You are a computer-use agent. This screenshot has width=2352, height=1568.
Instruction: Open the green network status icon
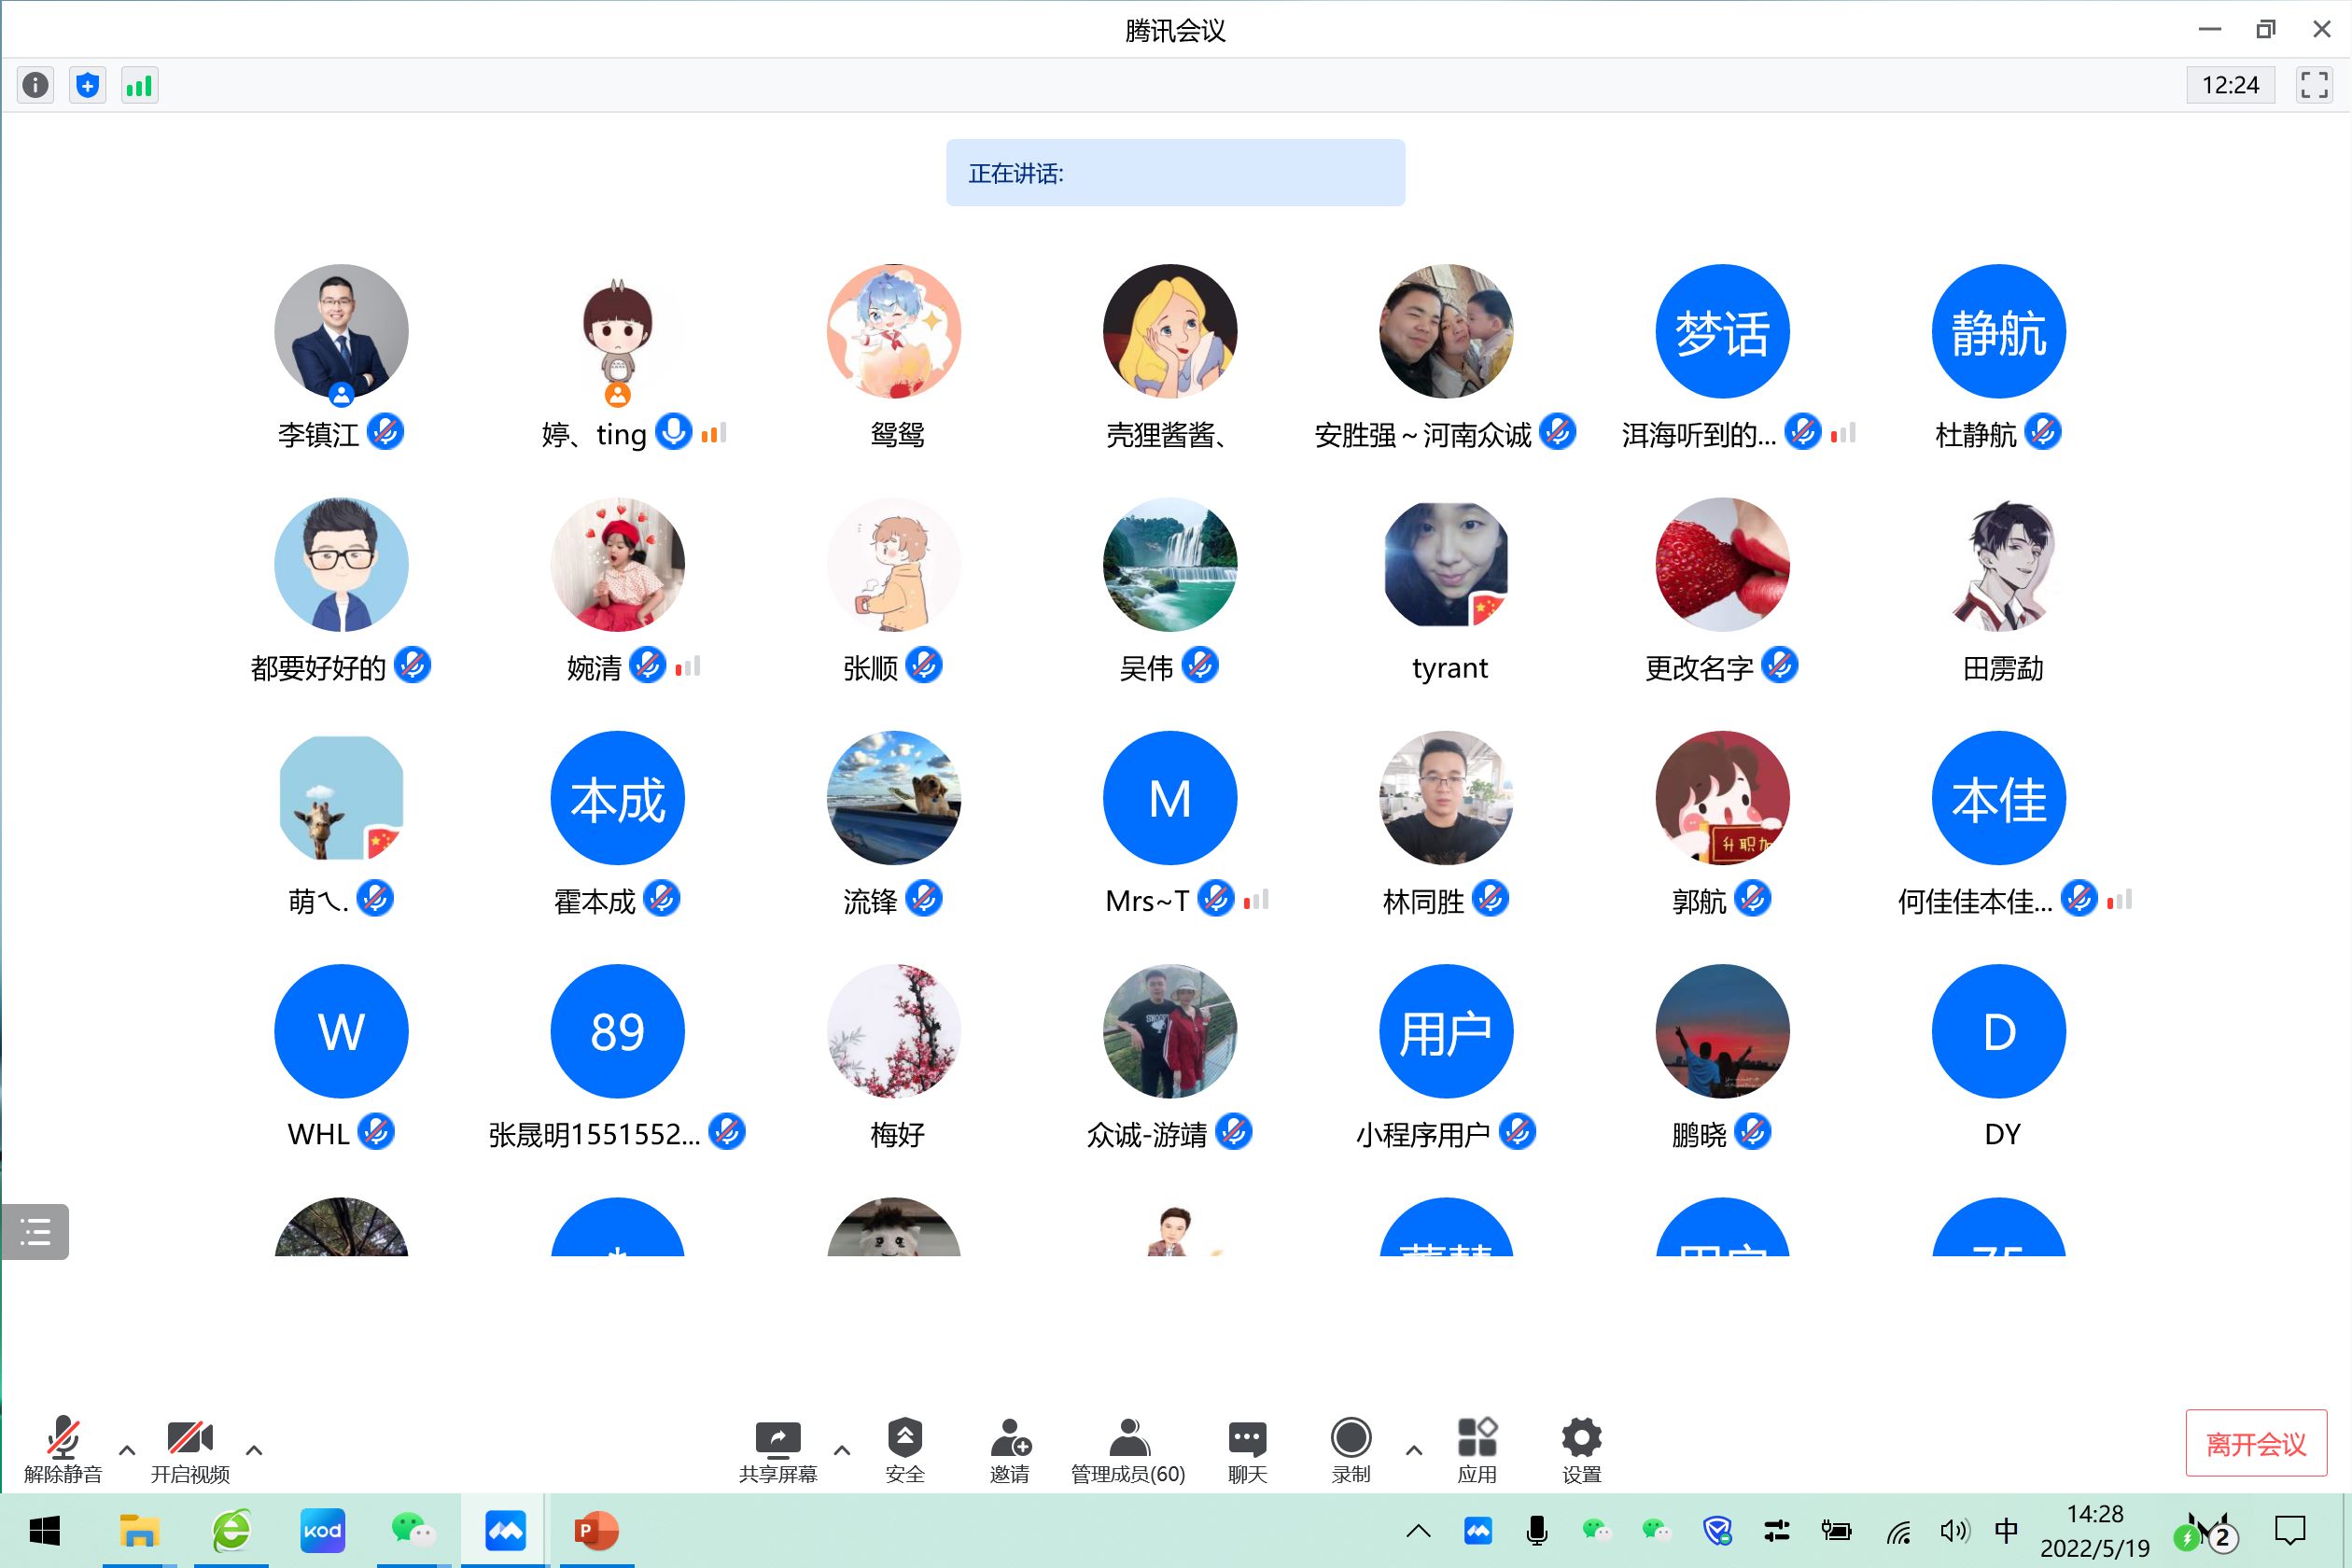[139, 85]
